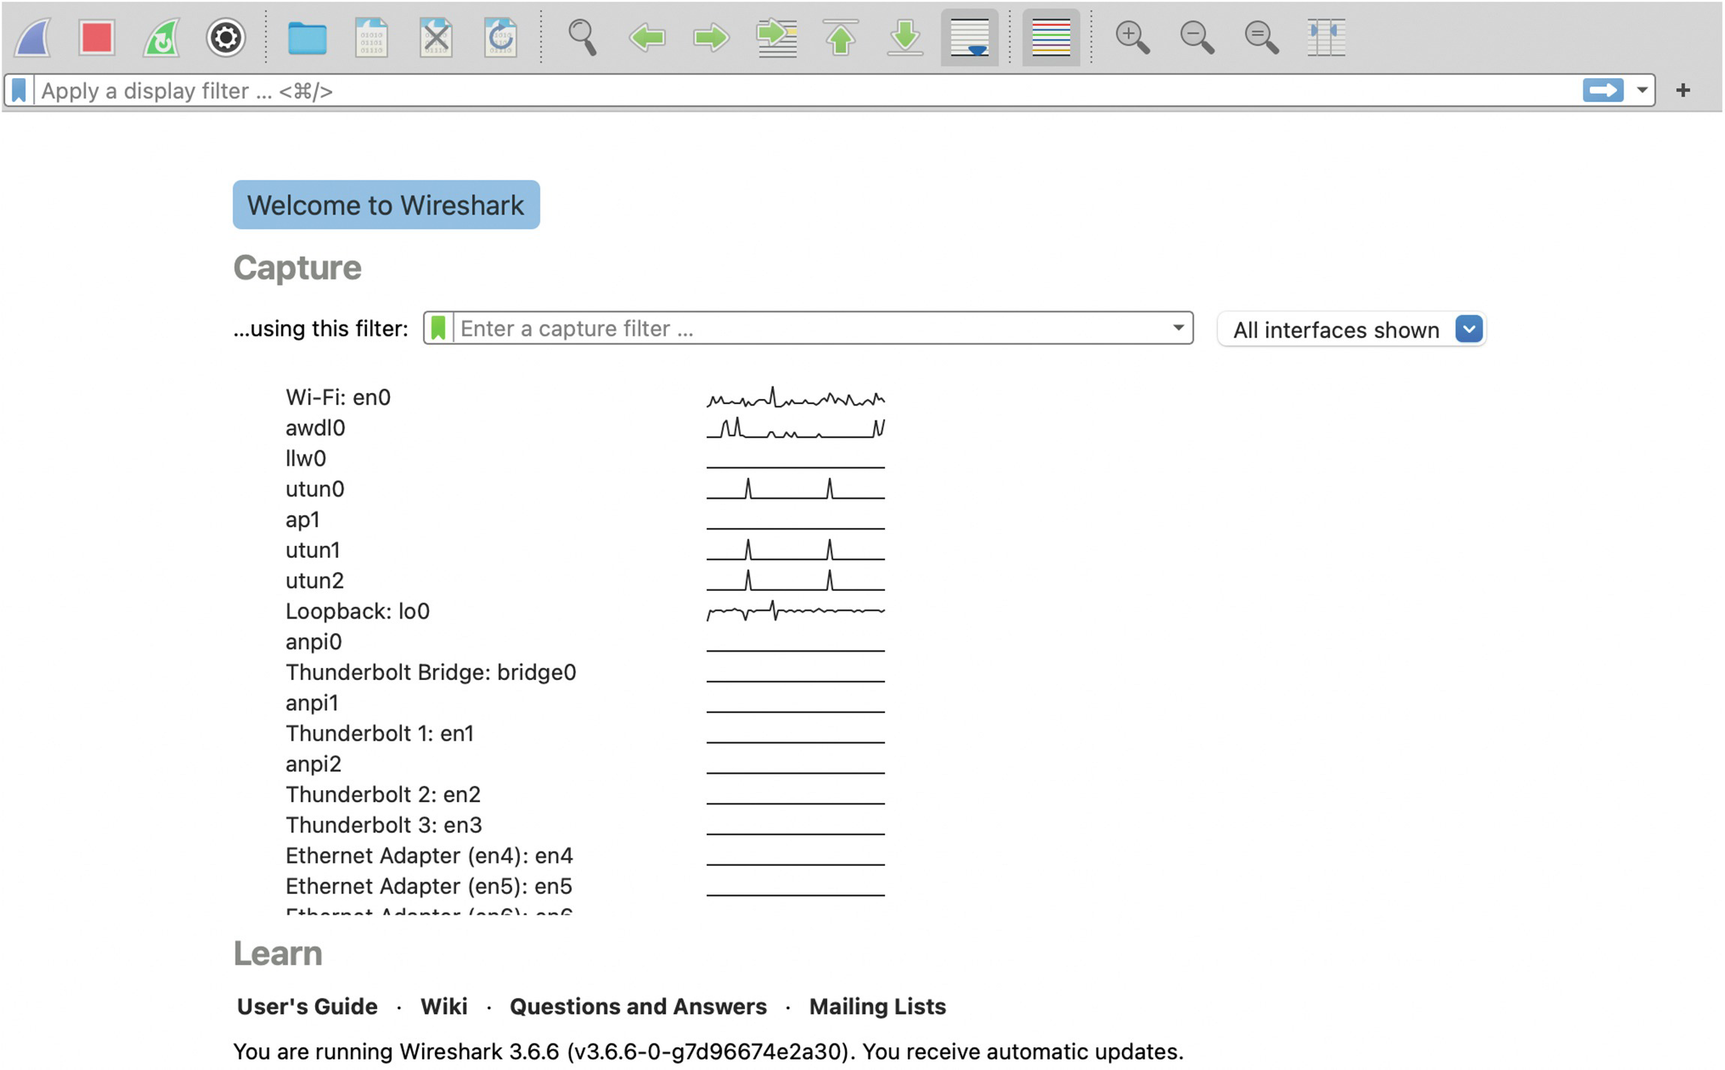Open a capture file with folder icon
The image size is (1725, 1070).
point(307,38)
